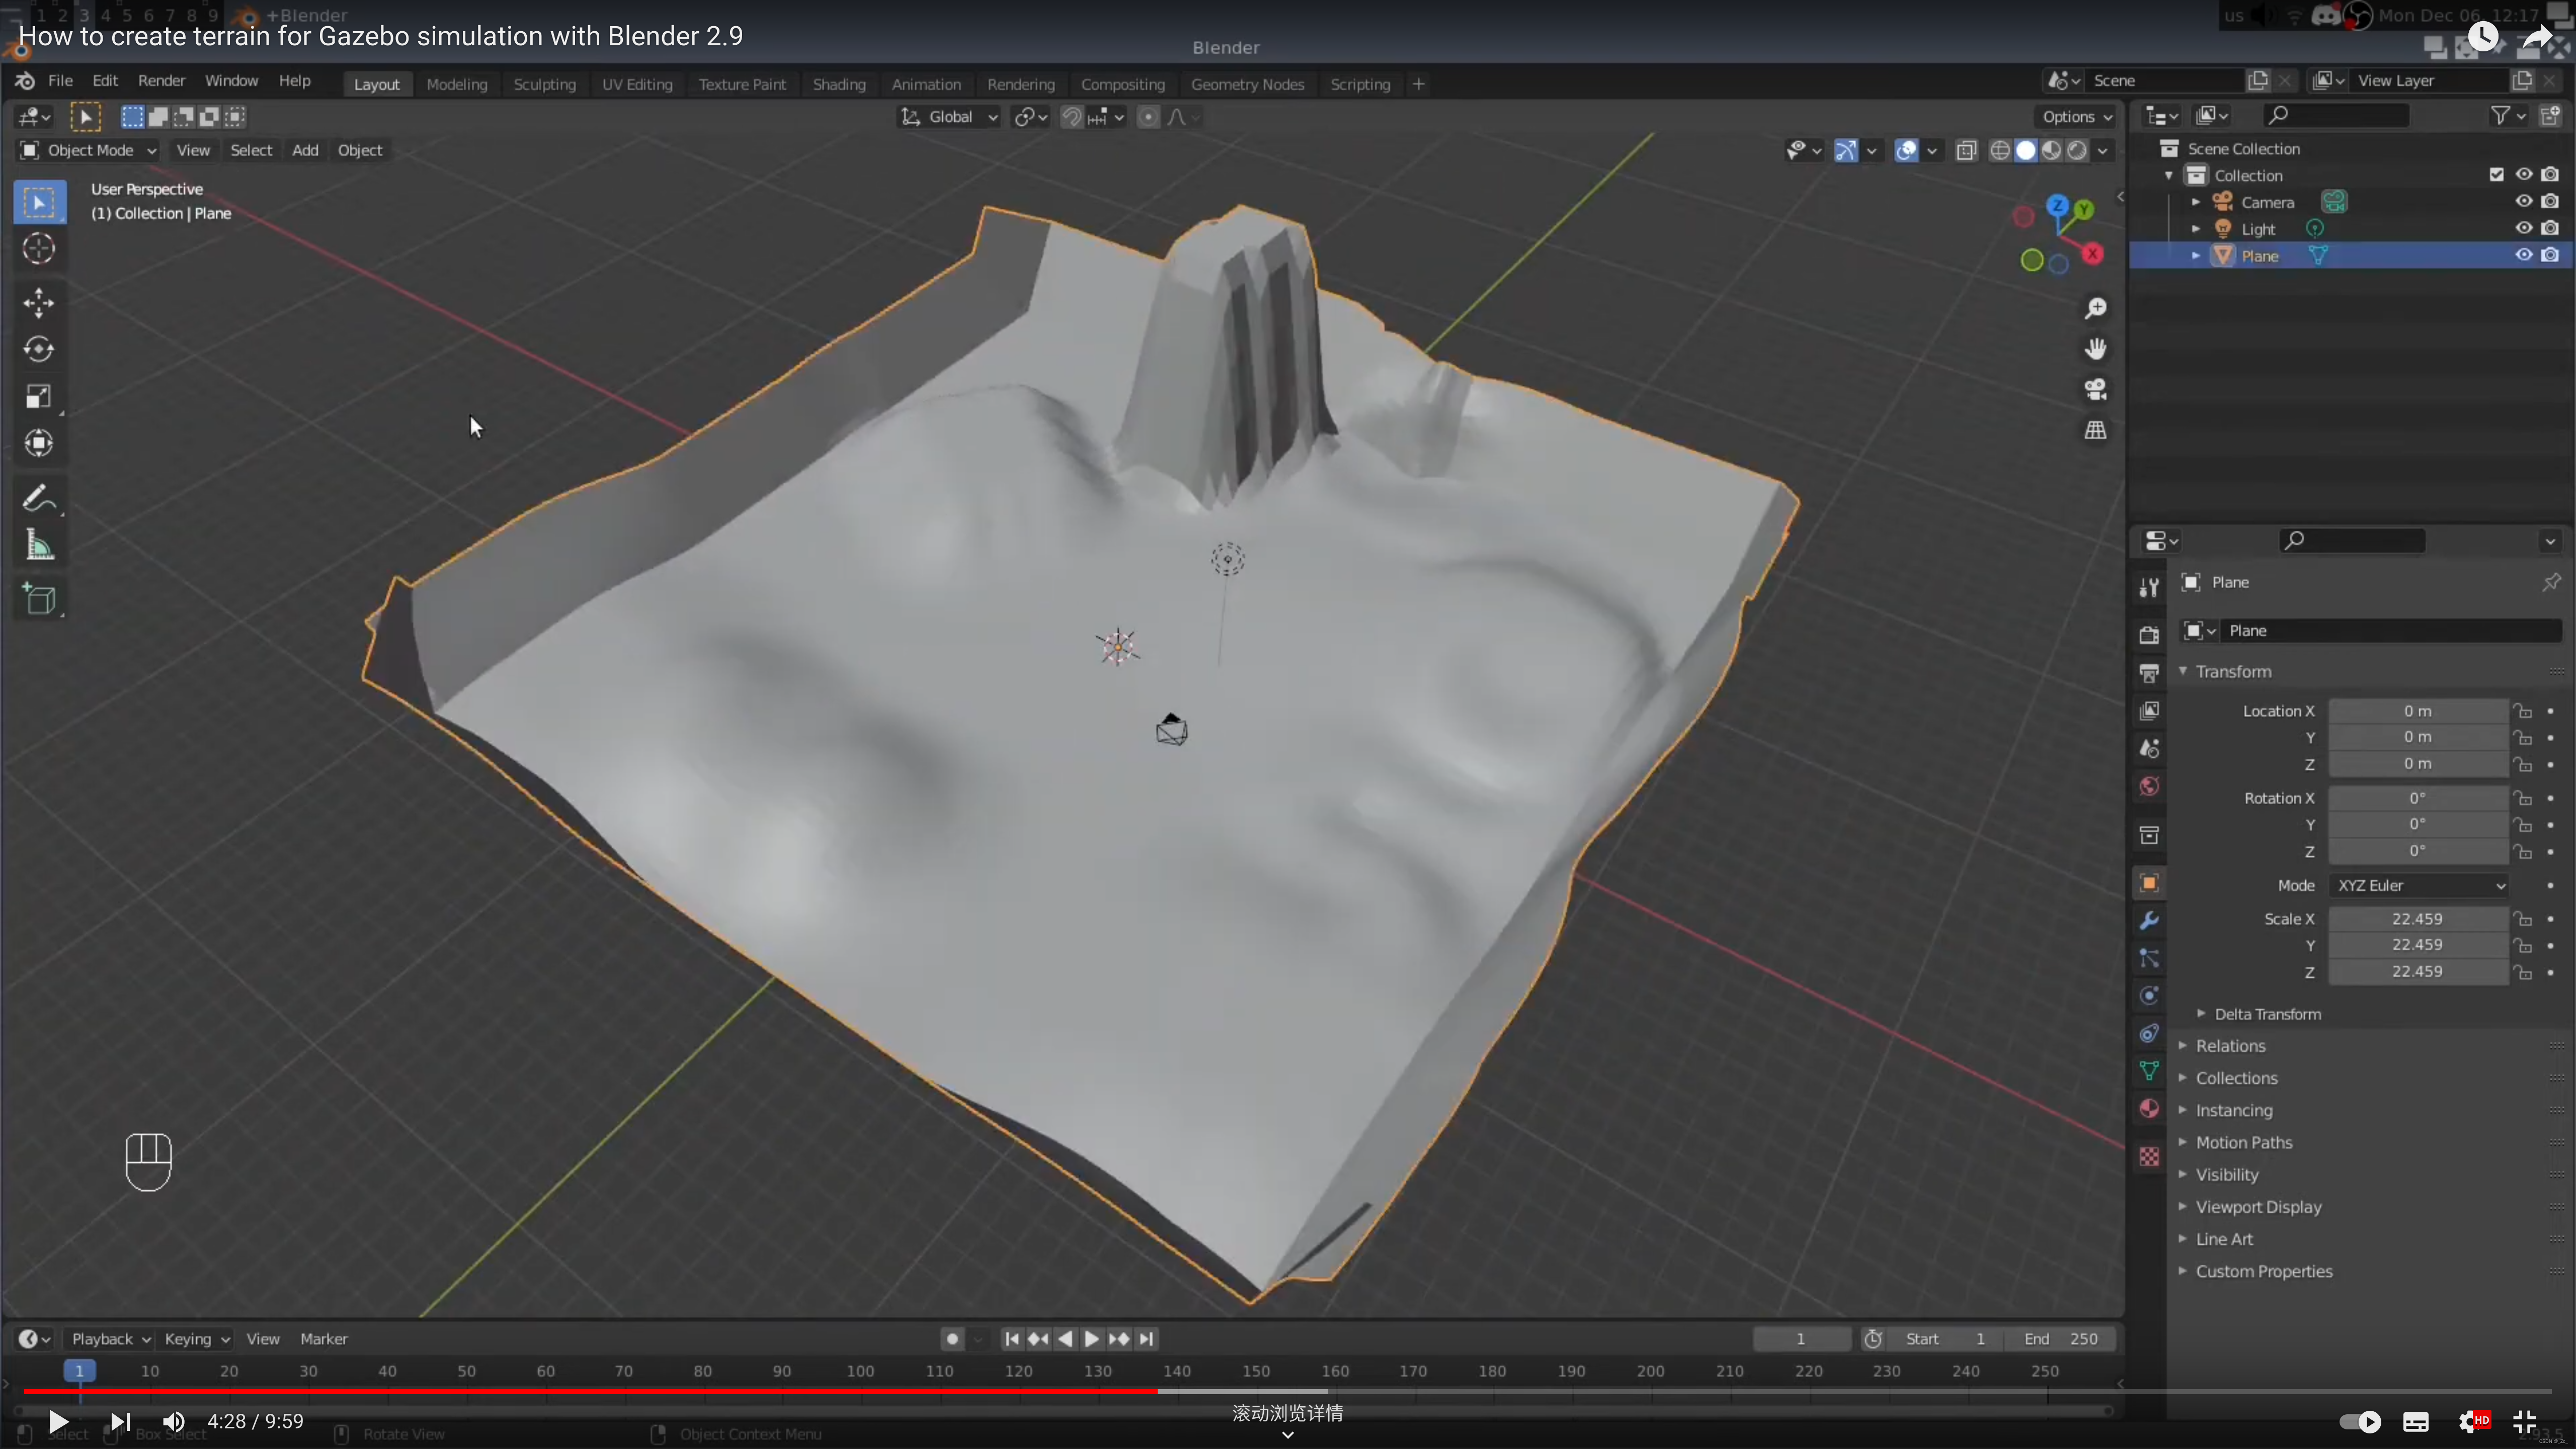Image resolution: width=2576 pixels, height=1449 pixels.
Task: Expand Camera item in outliner
Action: [x=2196, y=202]
